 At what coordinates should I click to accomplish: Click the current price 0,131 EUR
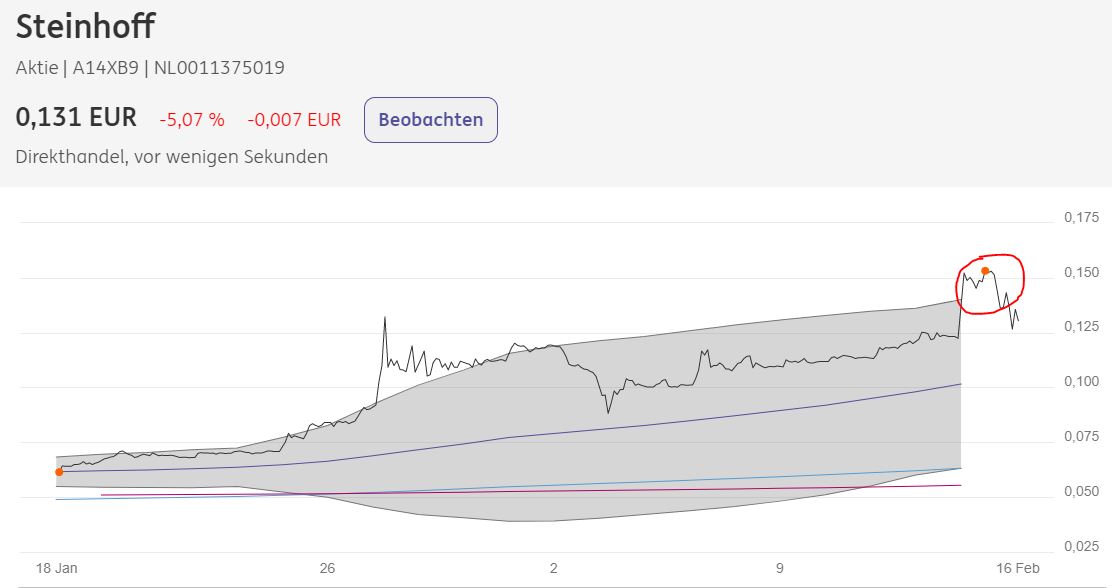pos(76,116)
